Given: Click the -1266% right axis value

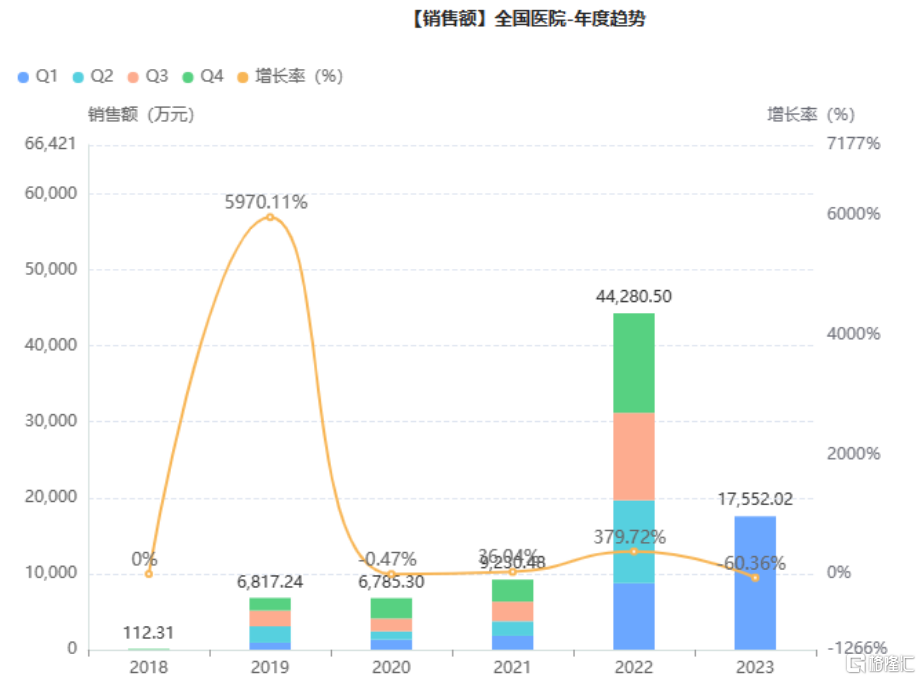Looking at the screenshot, I should click(858, 648).
